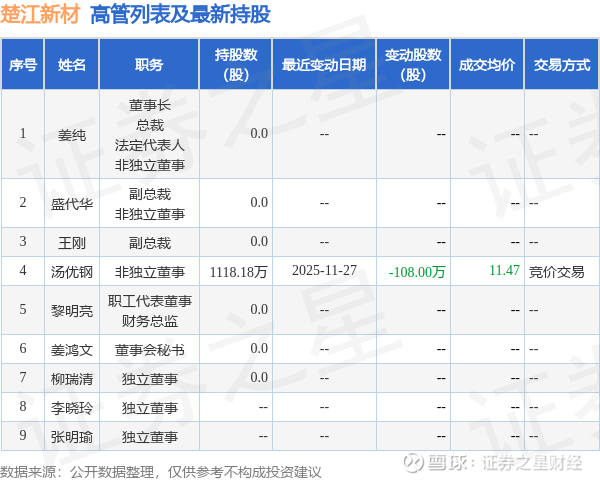Click the date 2025-11-27
The height and width of the screenshot is (481, 600).
click(324, 270)
